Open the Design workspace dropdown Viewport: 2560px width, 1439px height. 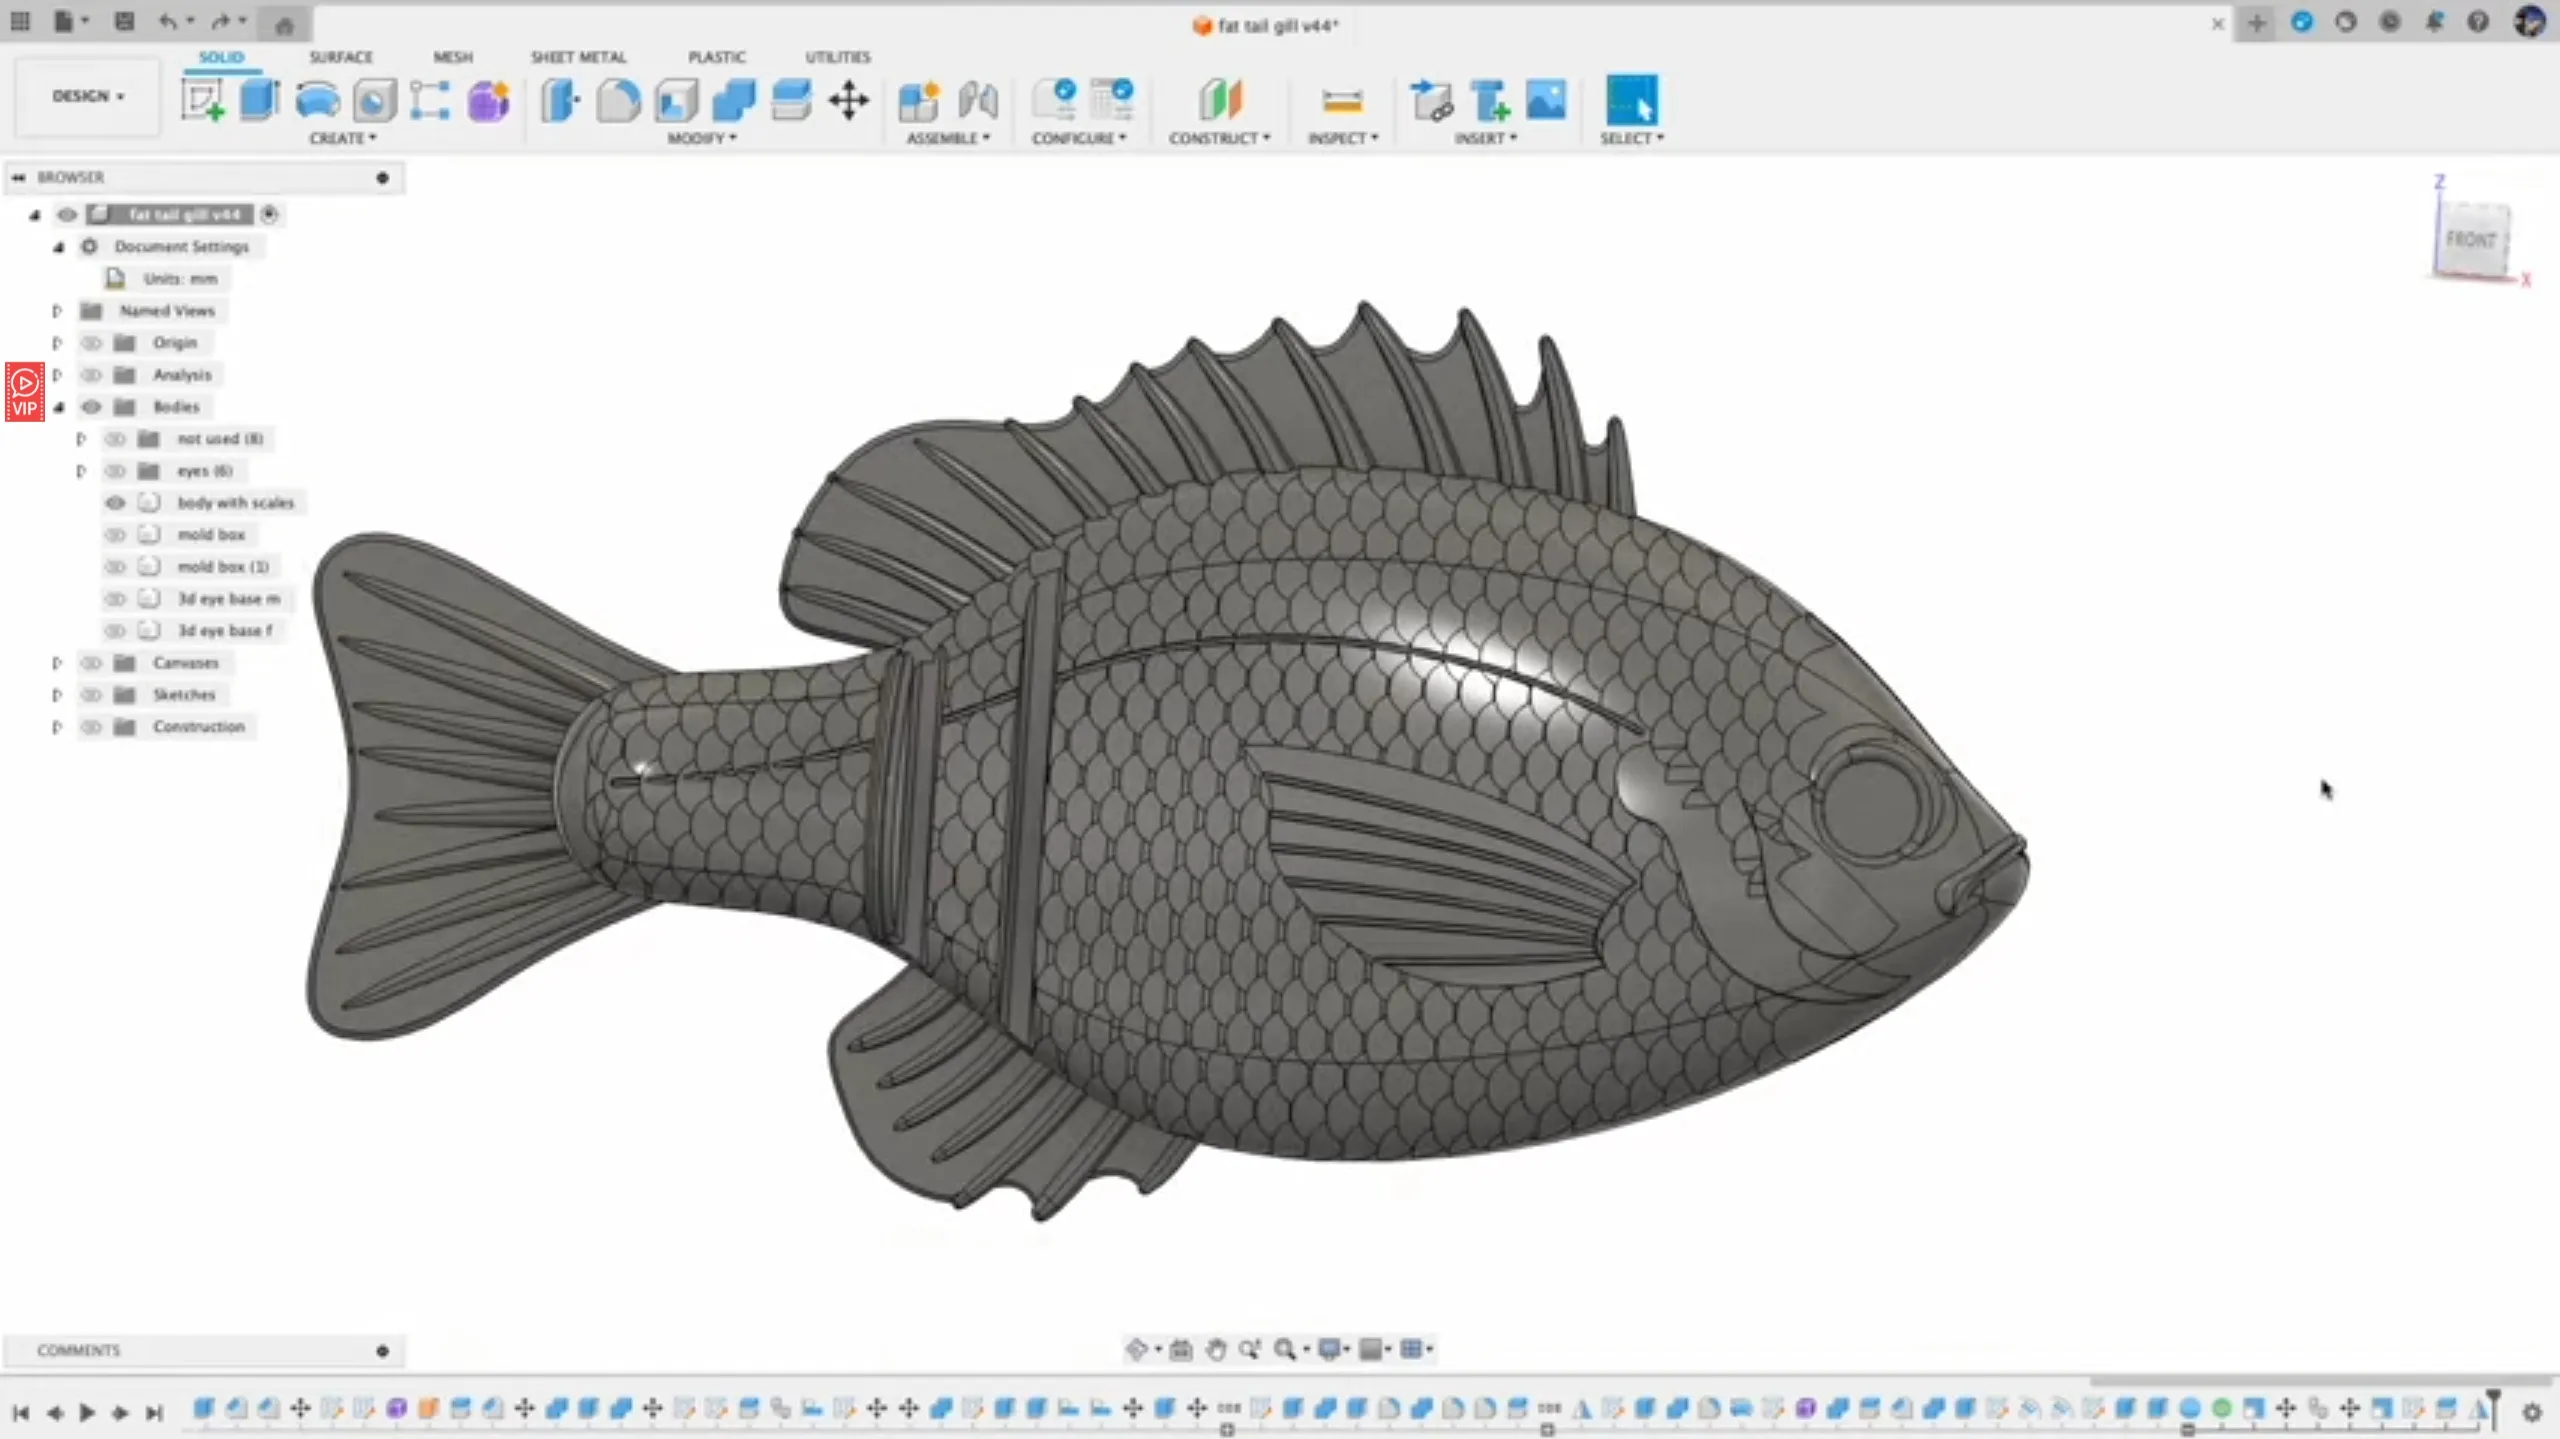[86, 96]
